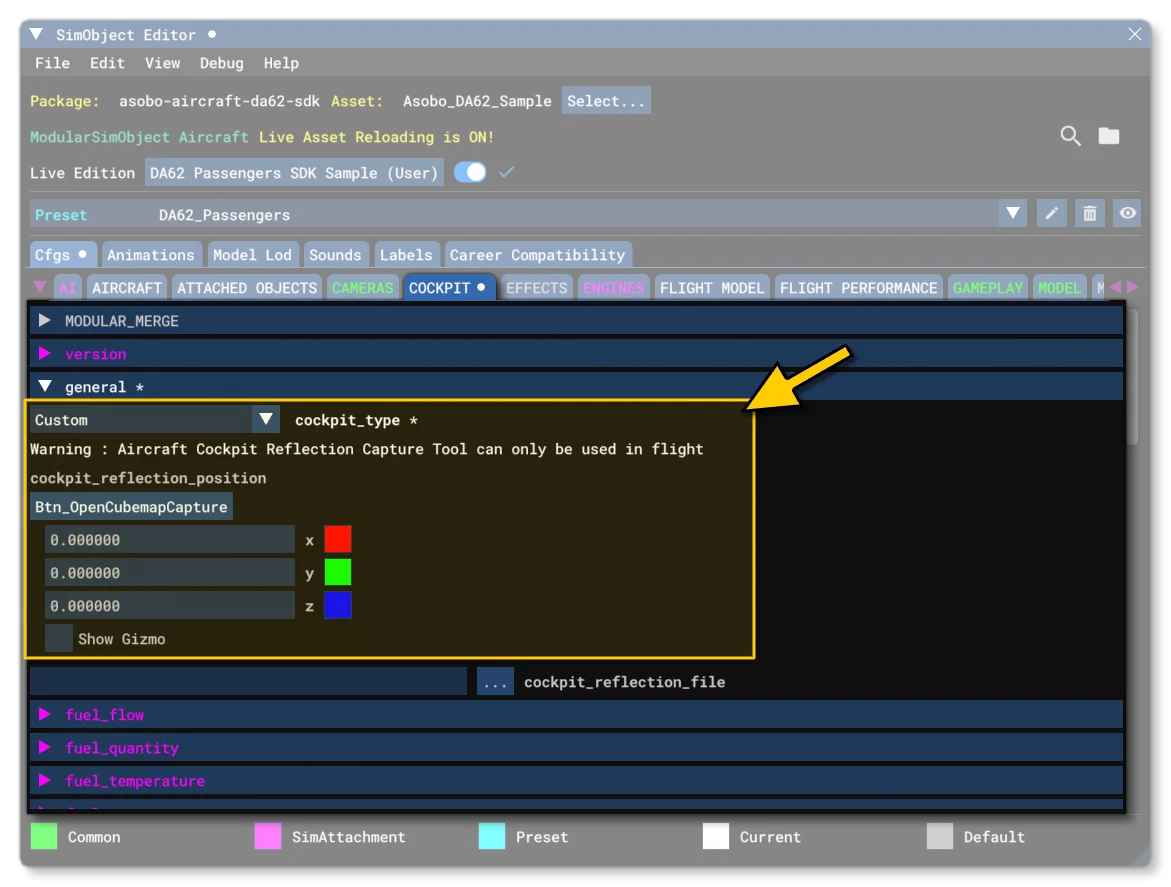The height and width of the screenshot is (887, 1171).
Task: Open the Preset dropdown arrow
Action: tap(1013, 214)
